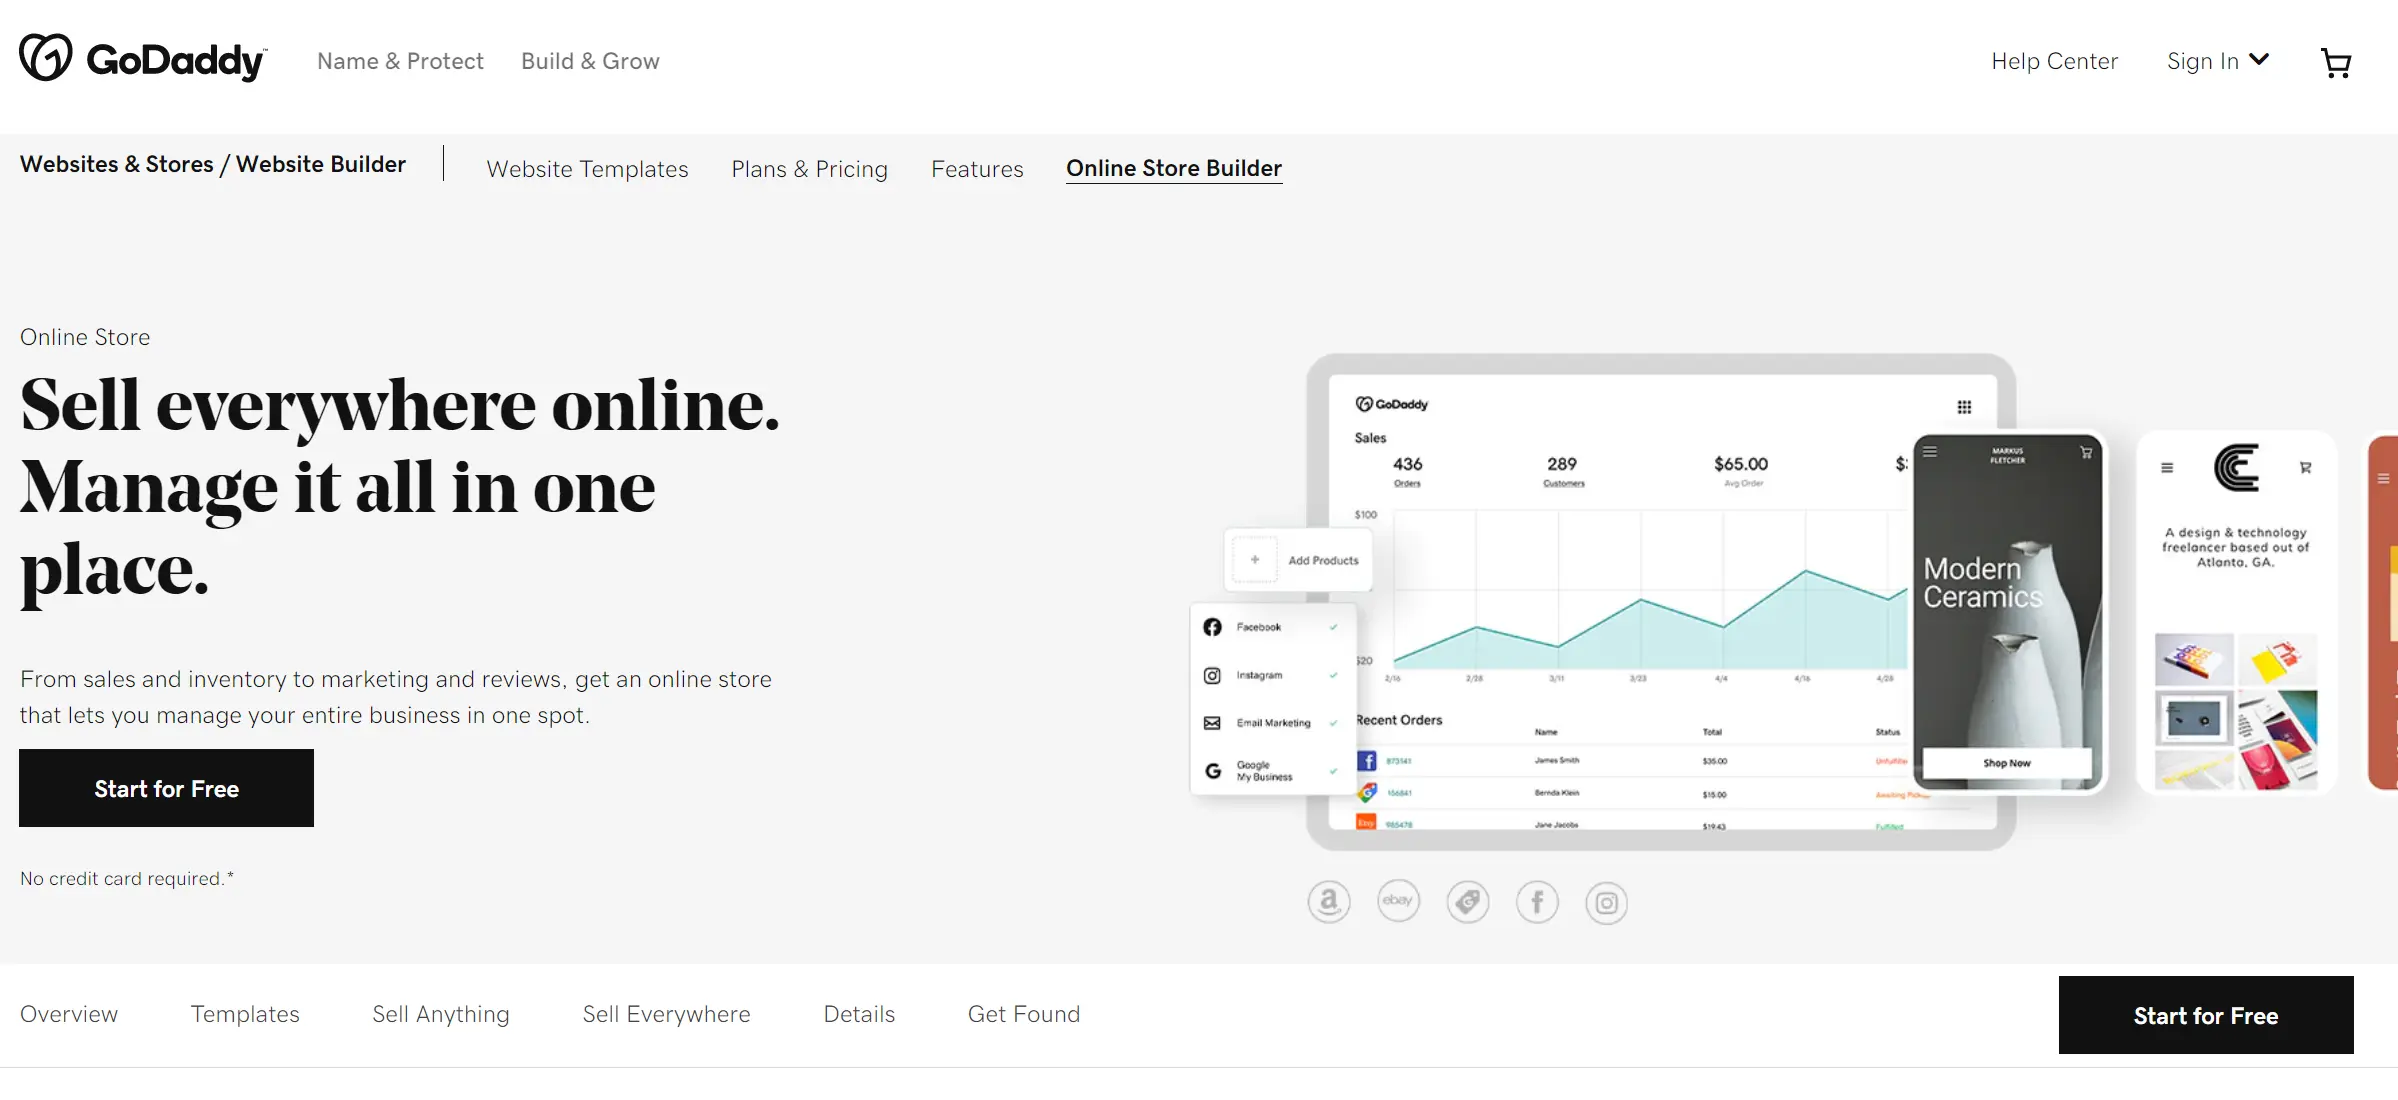Open the Build & Grow dropdown
Image resolution: width=2398 pixels, height=1100 pixels.
click(x=590, y=61)
